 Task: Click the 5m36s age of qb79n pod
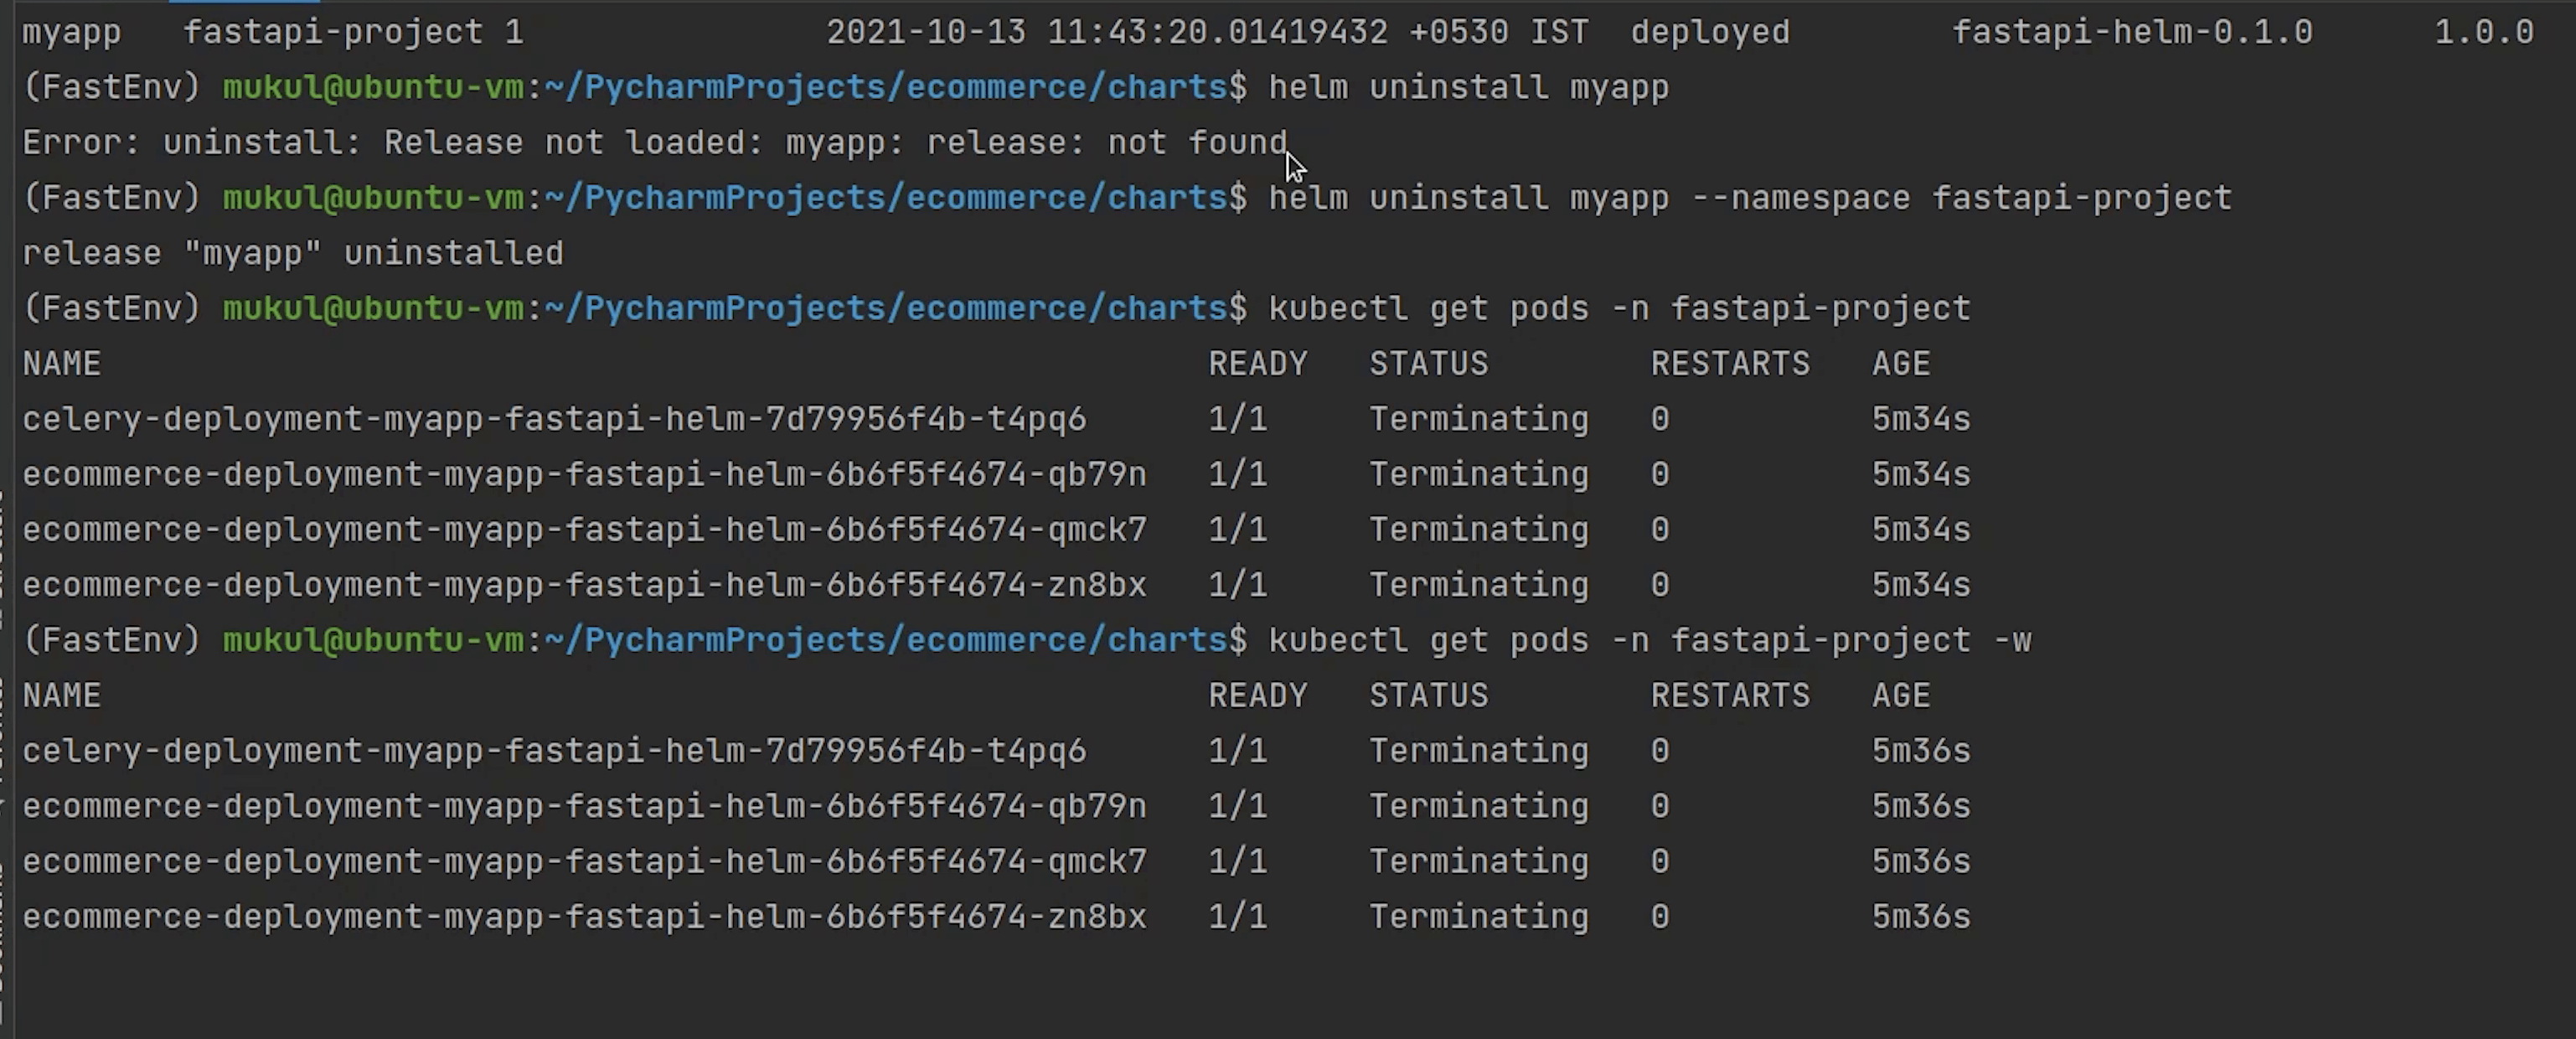[x=1920, y=807]
